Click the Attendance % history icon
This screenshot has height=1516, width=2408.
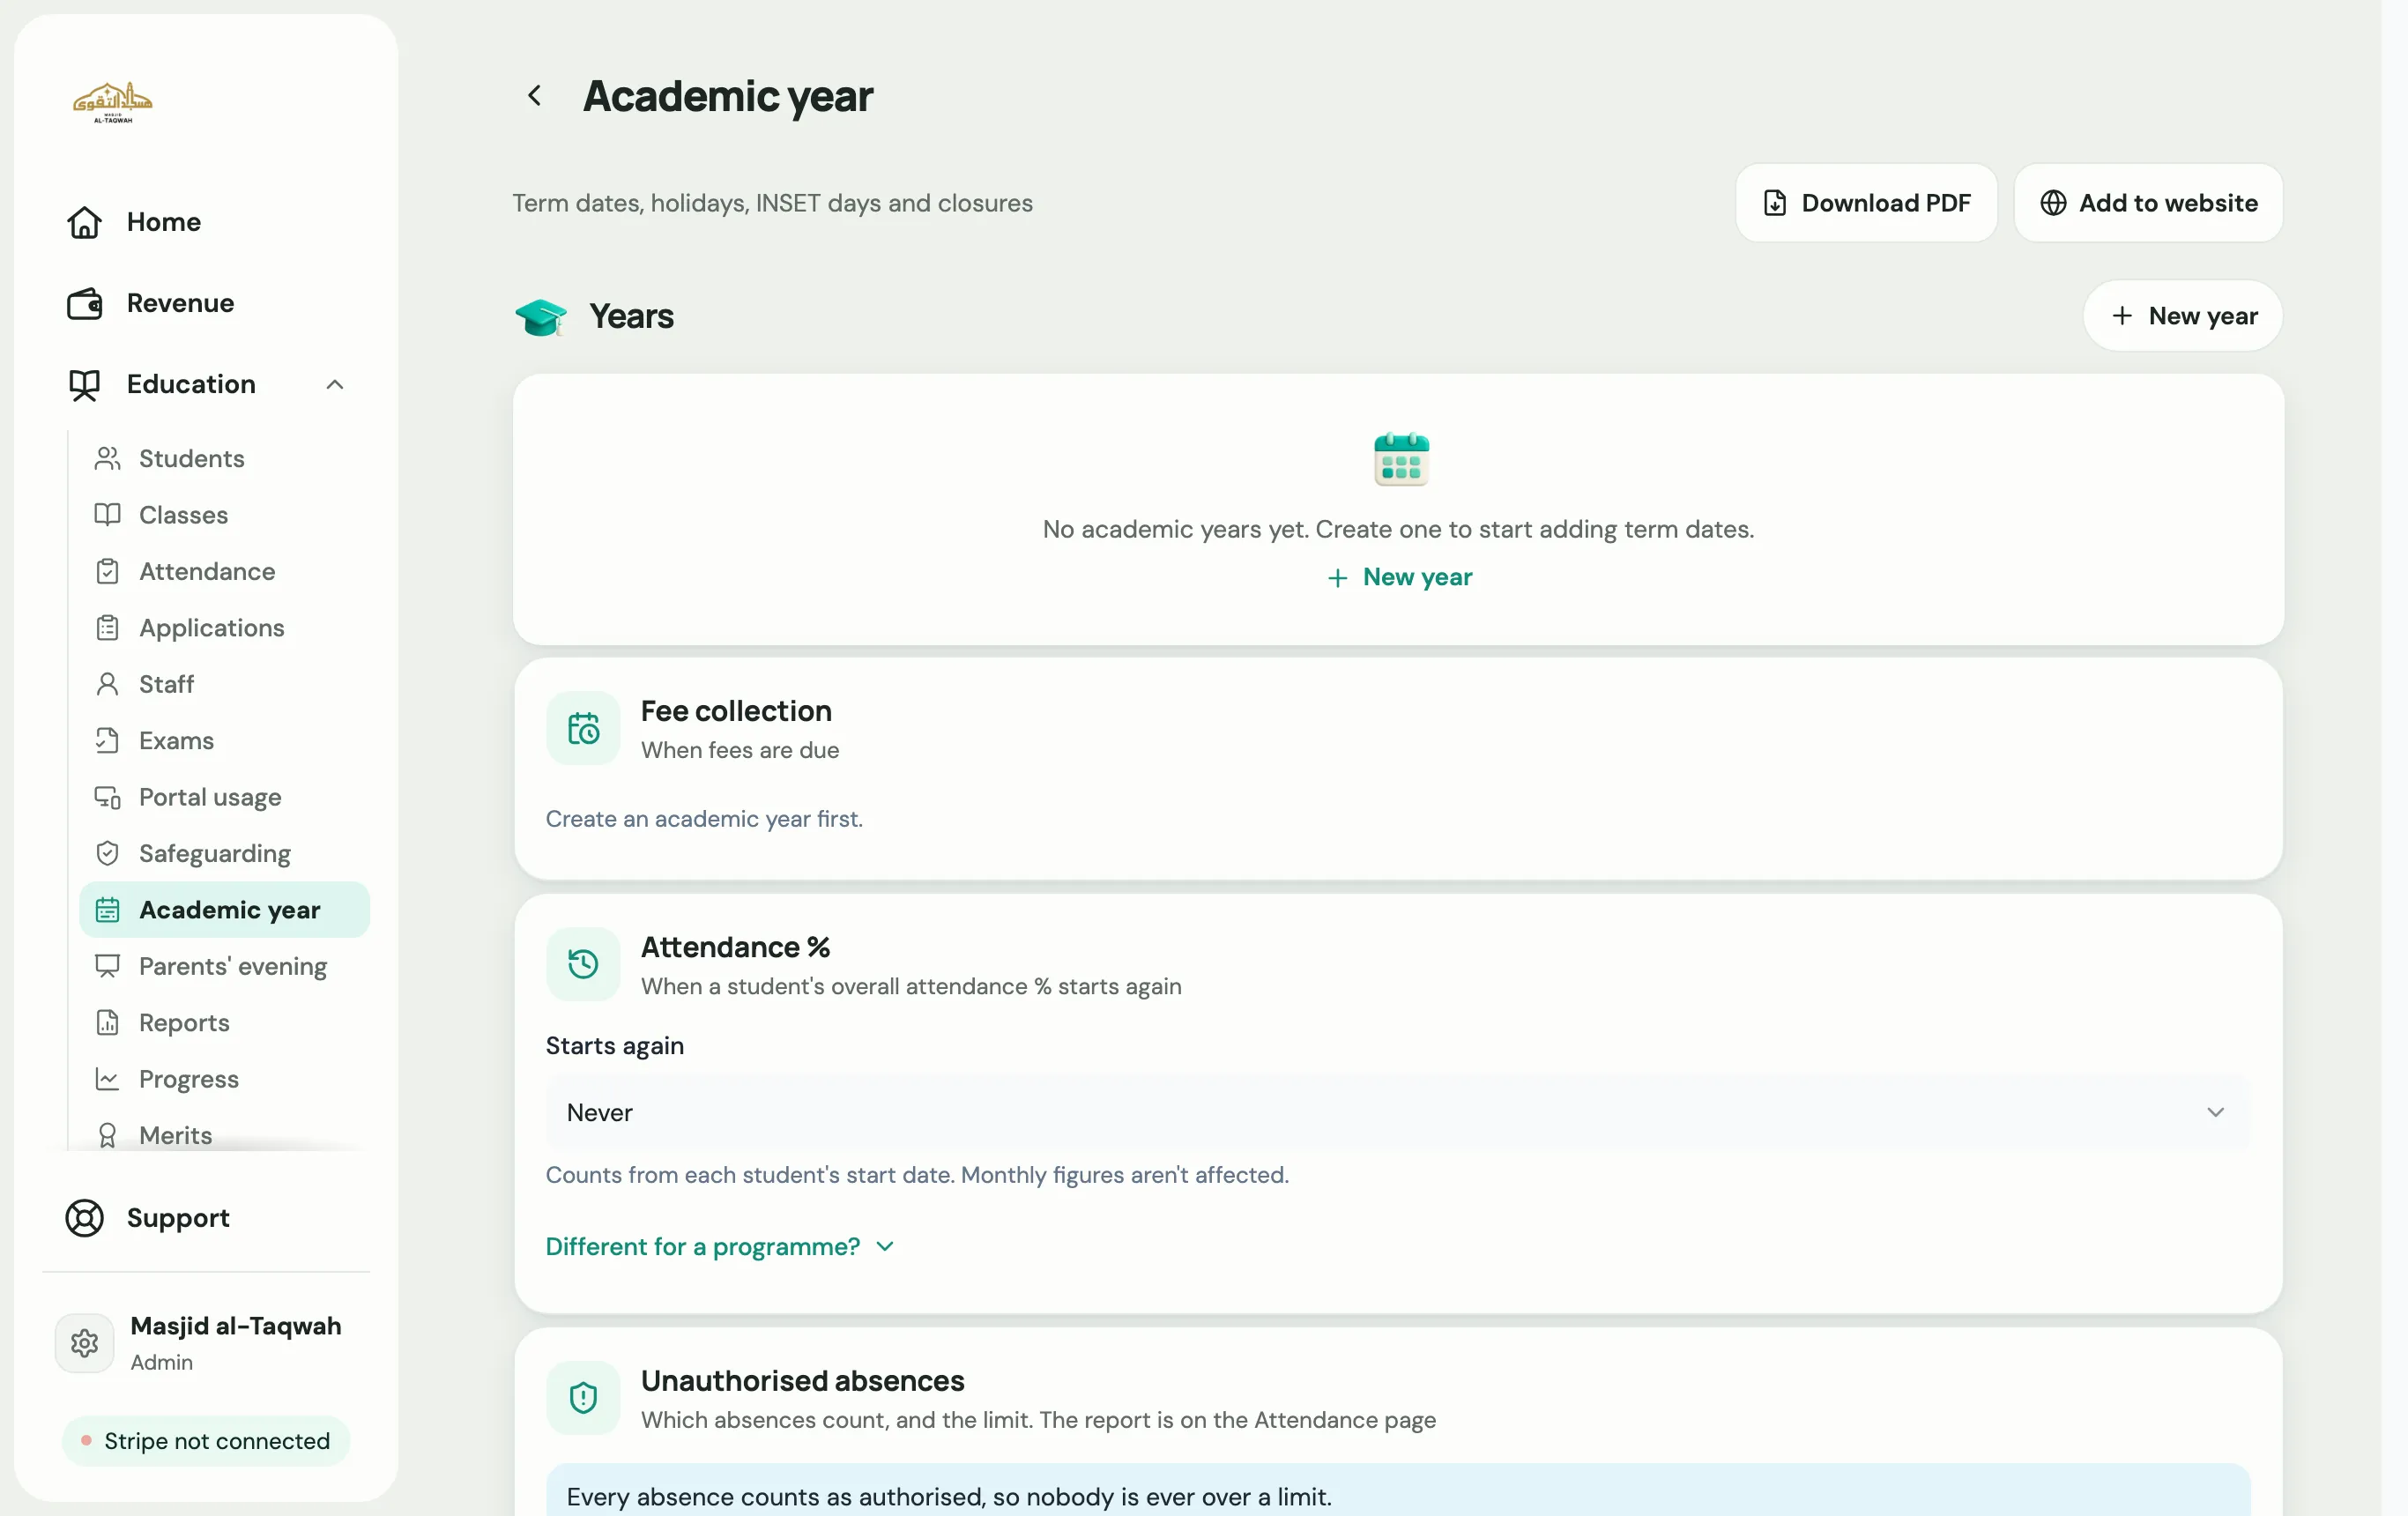pos(583,965)
